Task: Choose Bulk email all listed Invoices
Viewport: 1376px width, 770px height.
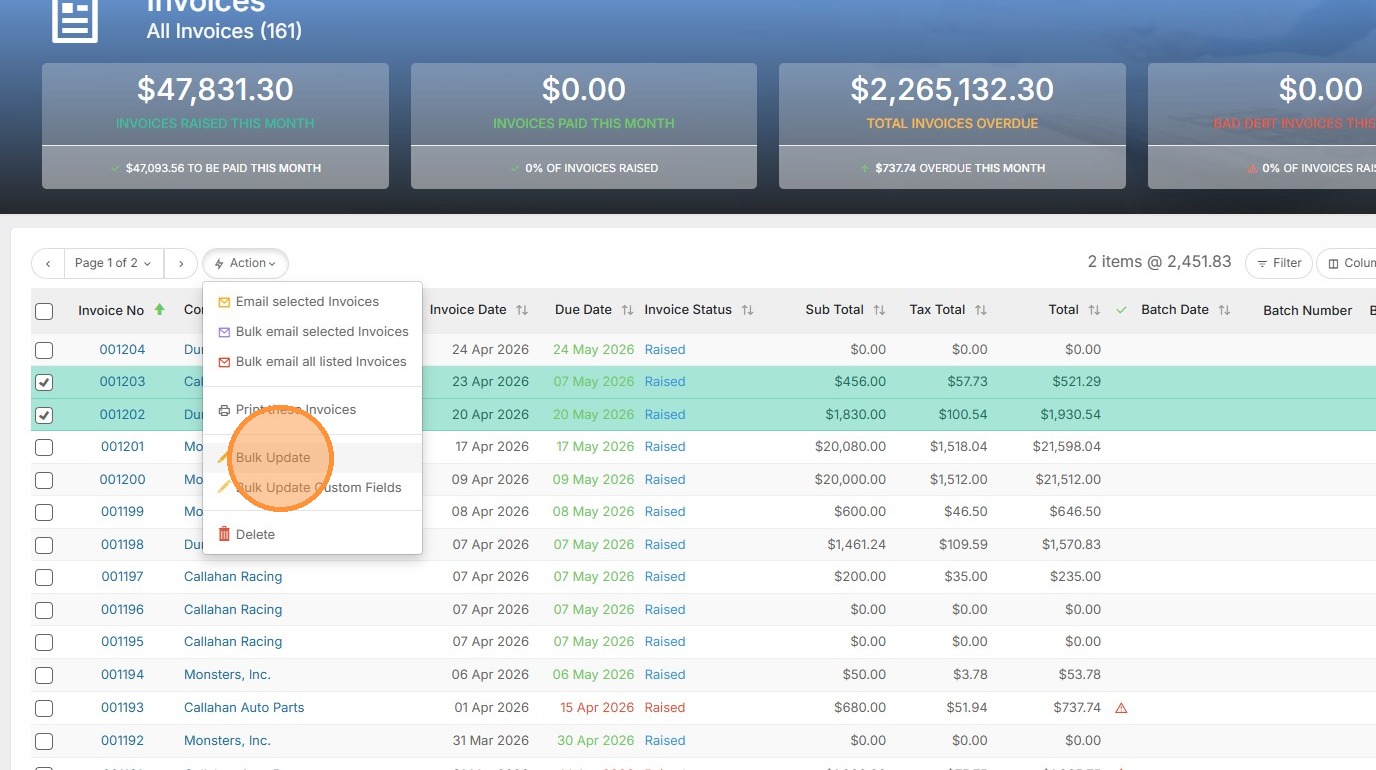Action: pyautogui.click(x=312, y=362)
